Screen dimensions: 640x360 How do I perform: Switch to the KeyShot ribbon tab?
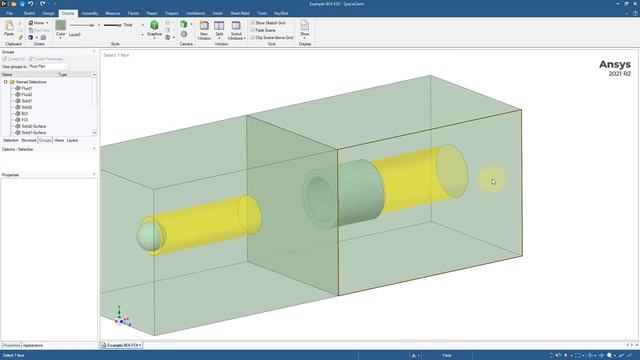pyautogui.click(x=281, y=13)
